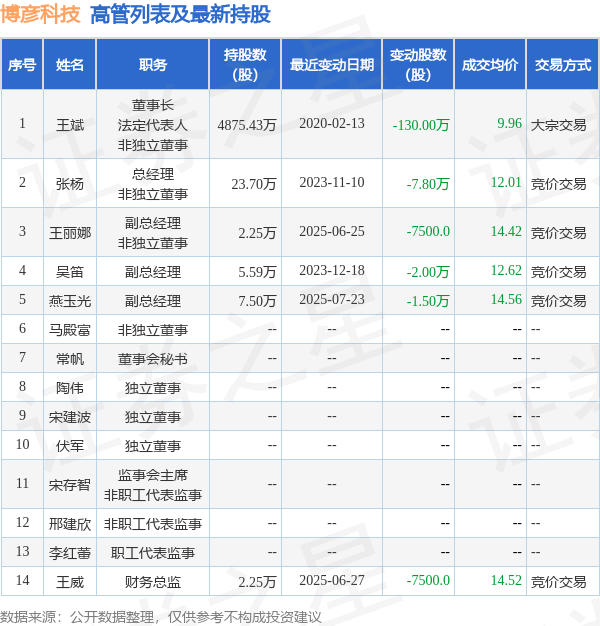Click the date 2023-12-18
This screenshot has width=600, height=626.
(332, 270)
